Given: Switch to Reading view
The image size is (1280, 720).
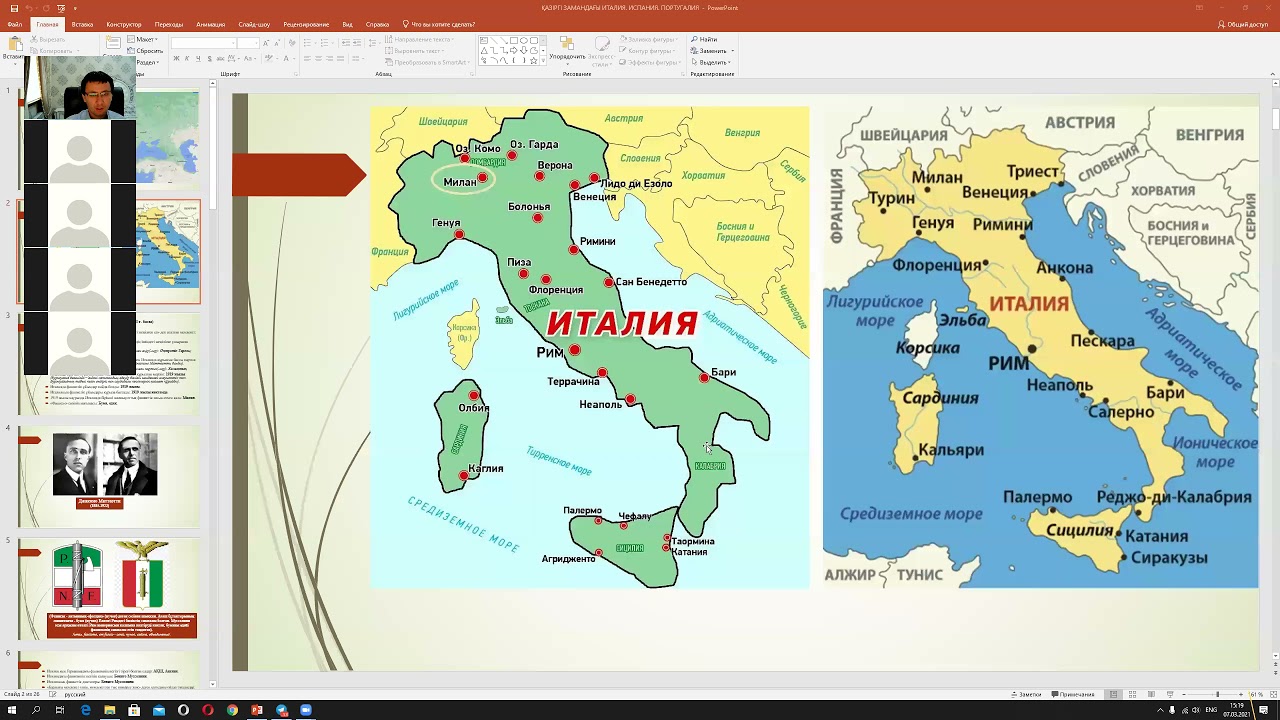Looking at the screenshot, I should point(1151,694).
